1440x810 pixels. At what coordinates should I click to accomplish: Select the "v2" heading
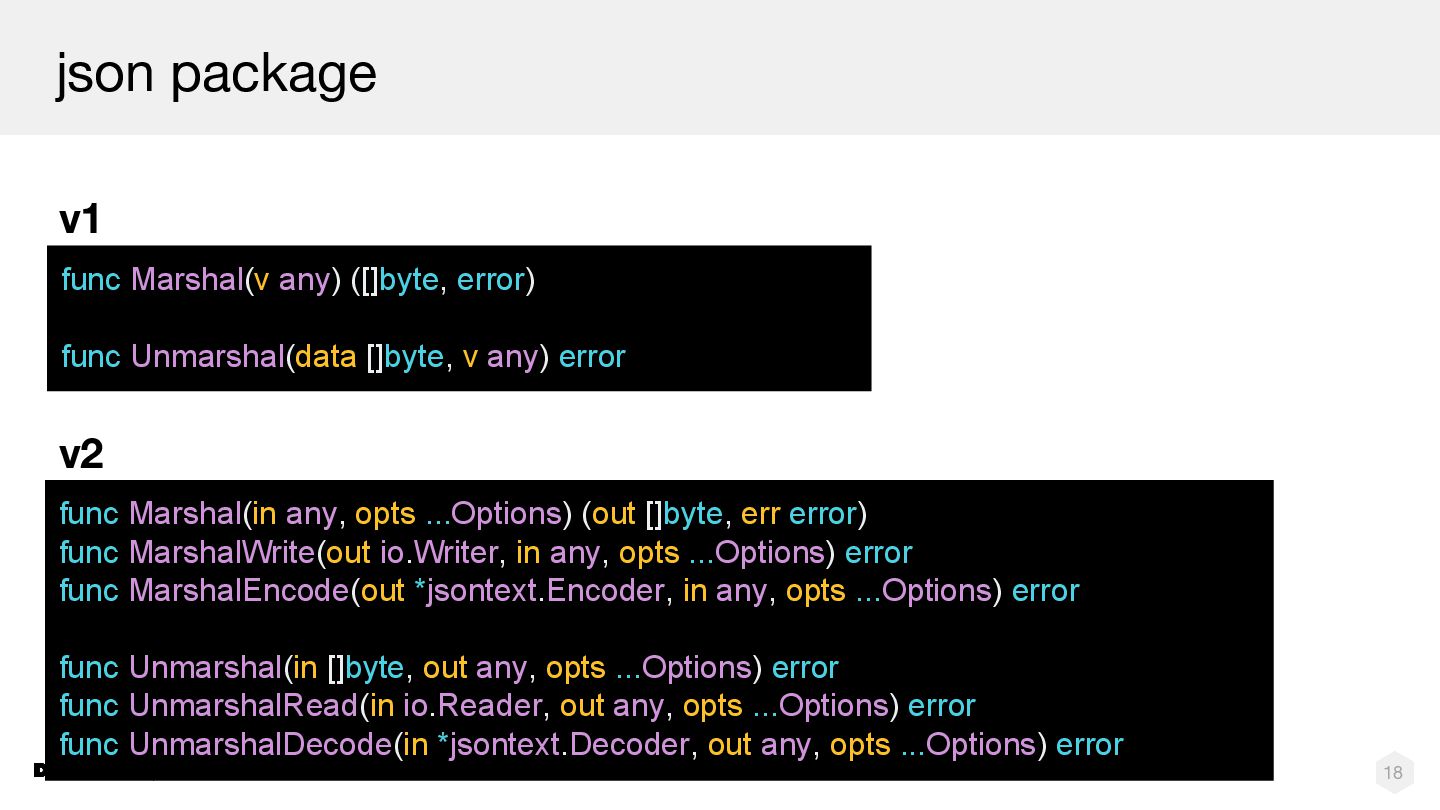(x=81, y=455)
